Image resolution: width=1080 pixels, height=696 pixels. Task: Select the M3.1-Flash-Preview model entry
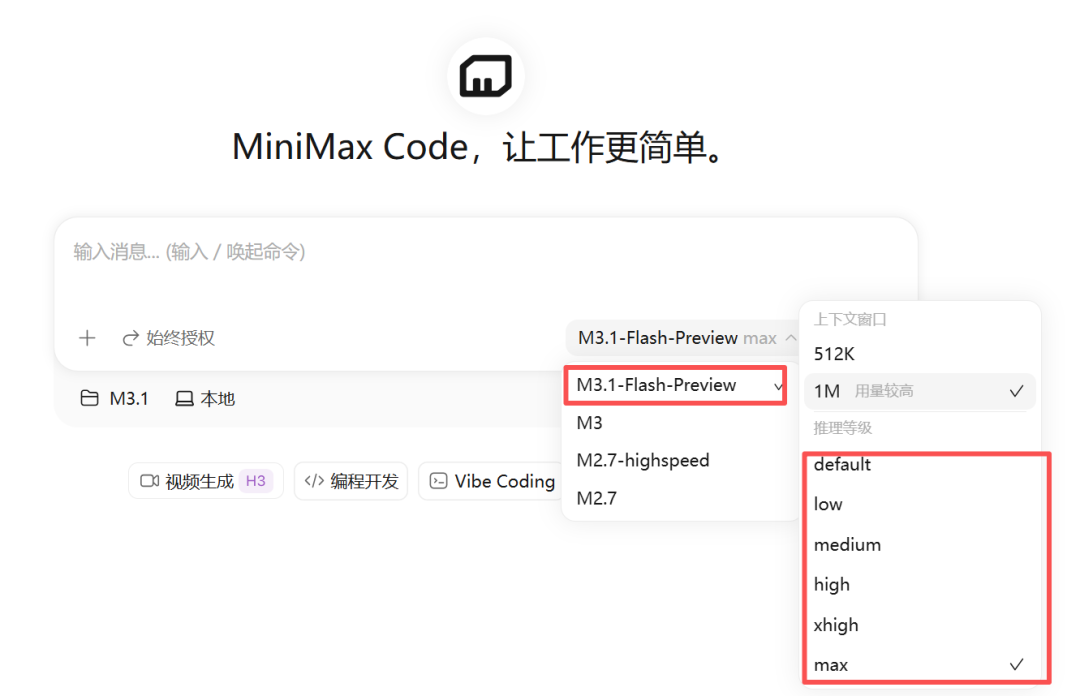[676, 385]
